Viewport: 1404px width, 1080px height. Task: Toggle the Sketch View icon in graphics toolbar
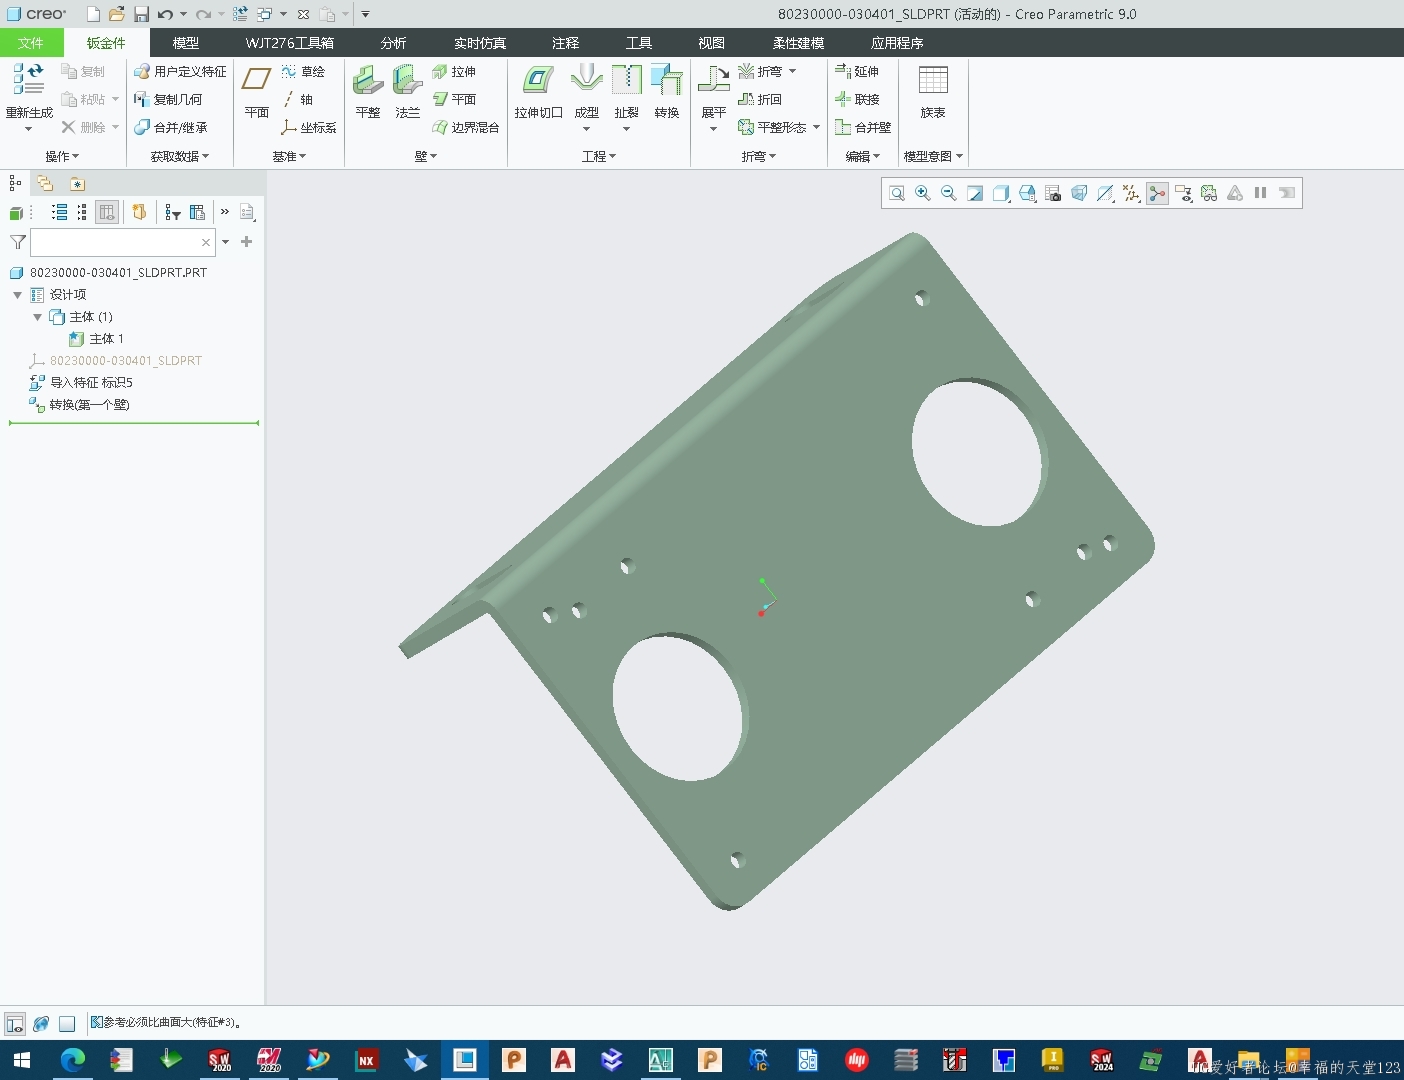1209,193
